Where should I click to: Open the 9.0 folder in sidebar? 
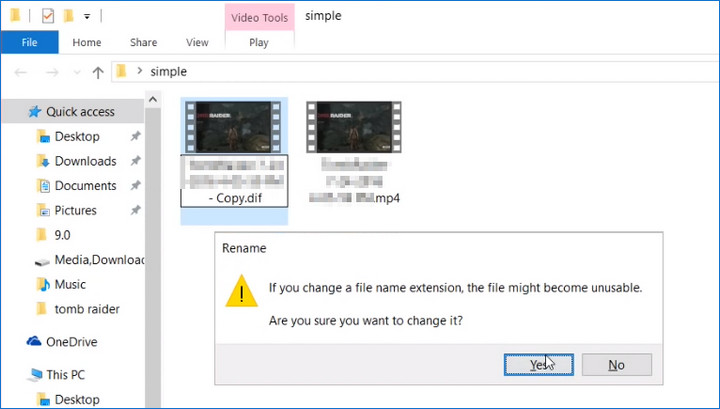(62, 235)
